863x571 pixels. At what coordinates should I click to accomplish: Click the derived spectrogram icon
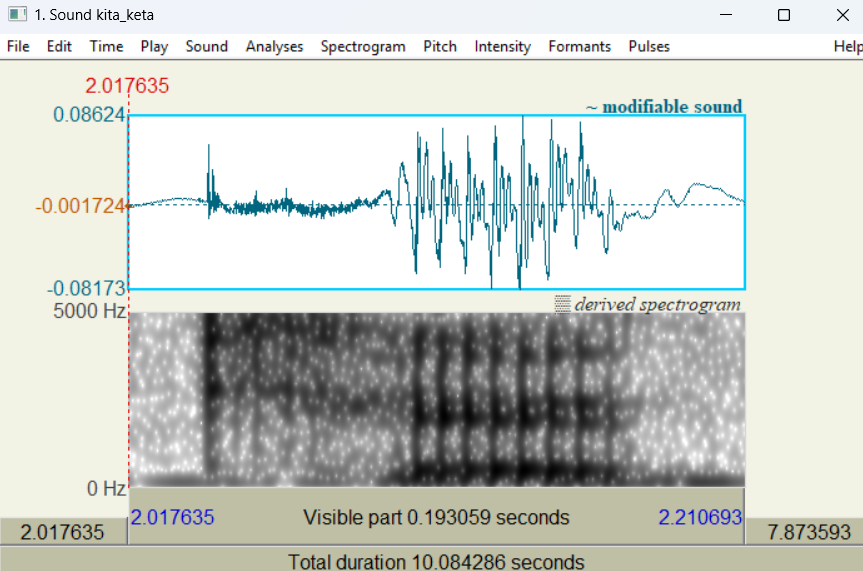pos(562,304)
